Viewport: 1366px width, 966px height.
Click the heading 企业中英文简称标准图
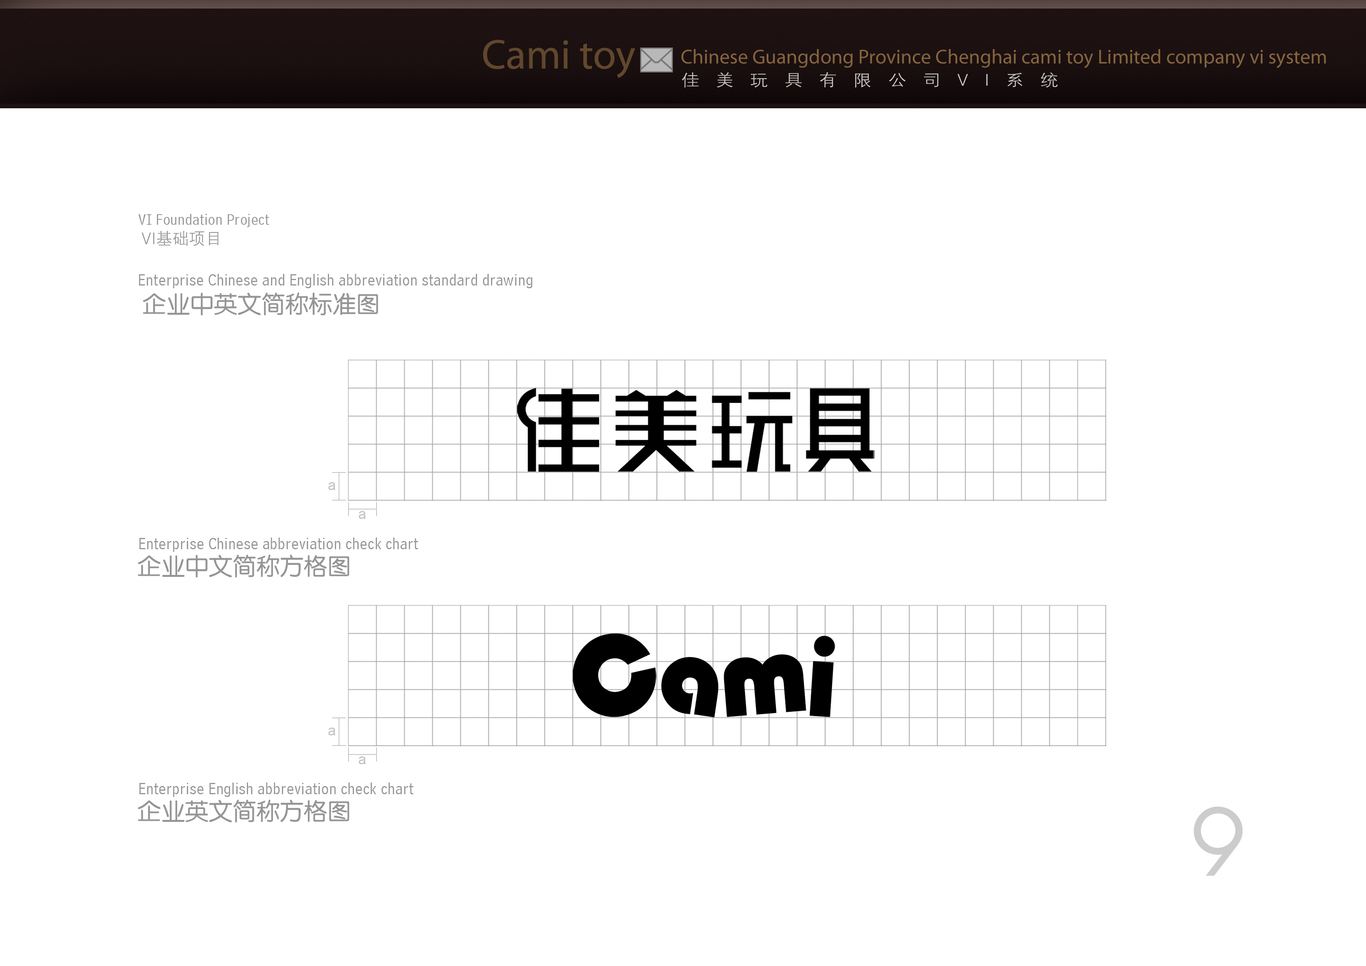(260, 305)
